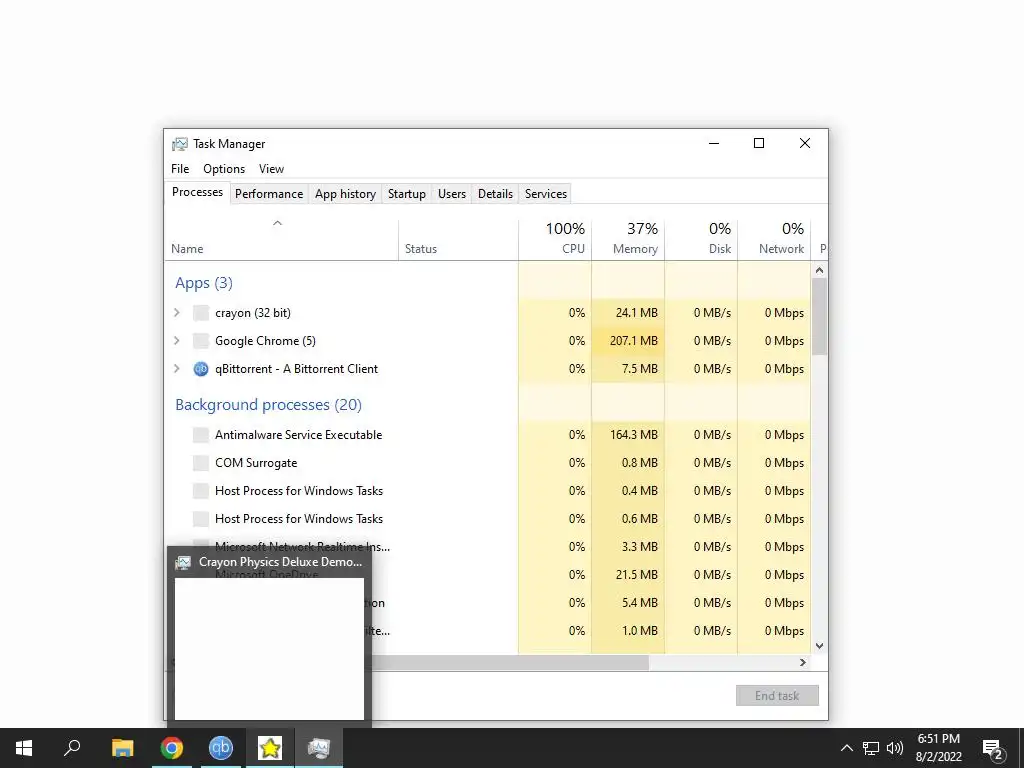Select the qBittorrent - A Bittorrent Client row
Screen dimensions: 1024x768
point(487,369)
